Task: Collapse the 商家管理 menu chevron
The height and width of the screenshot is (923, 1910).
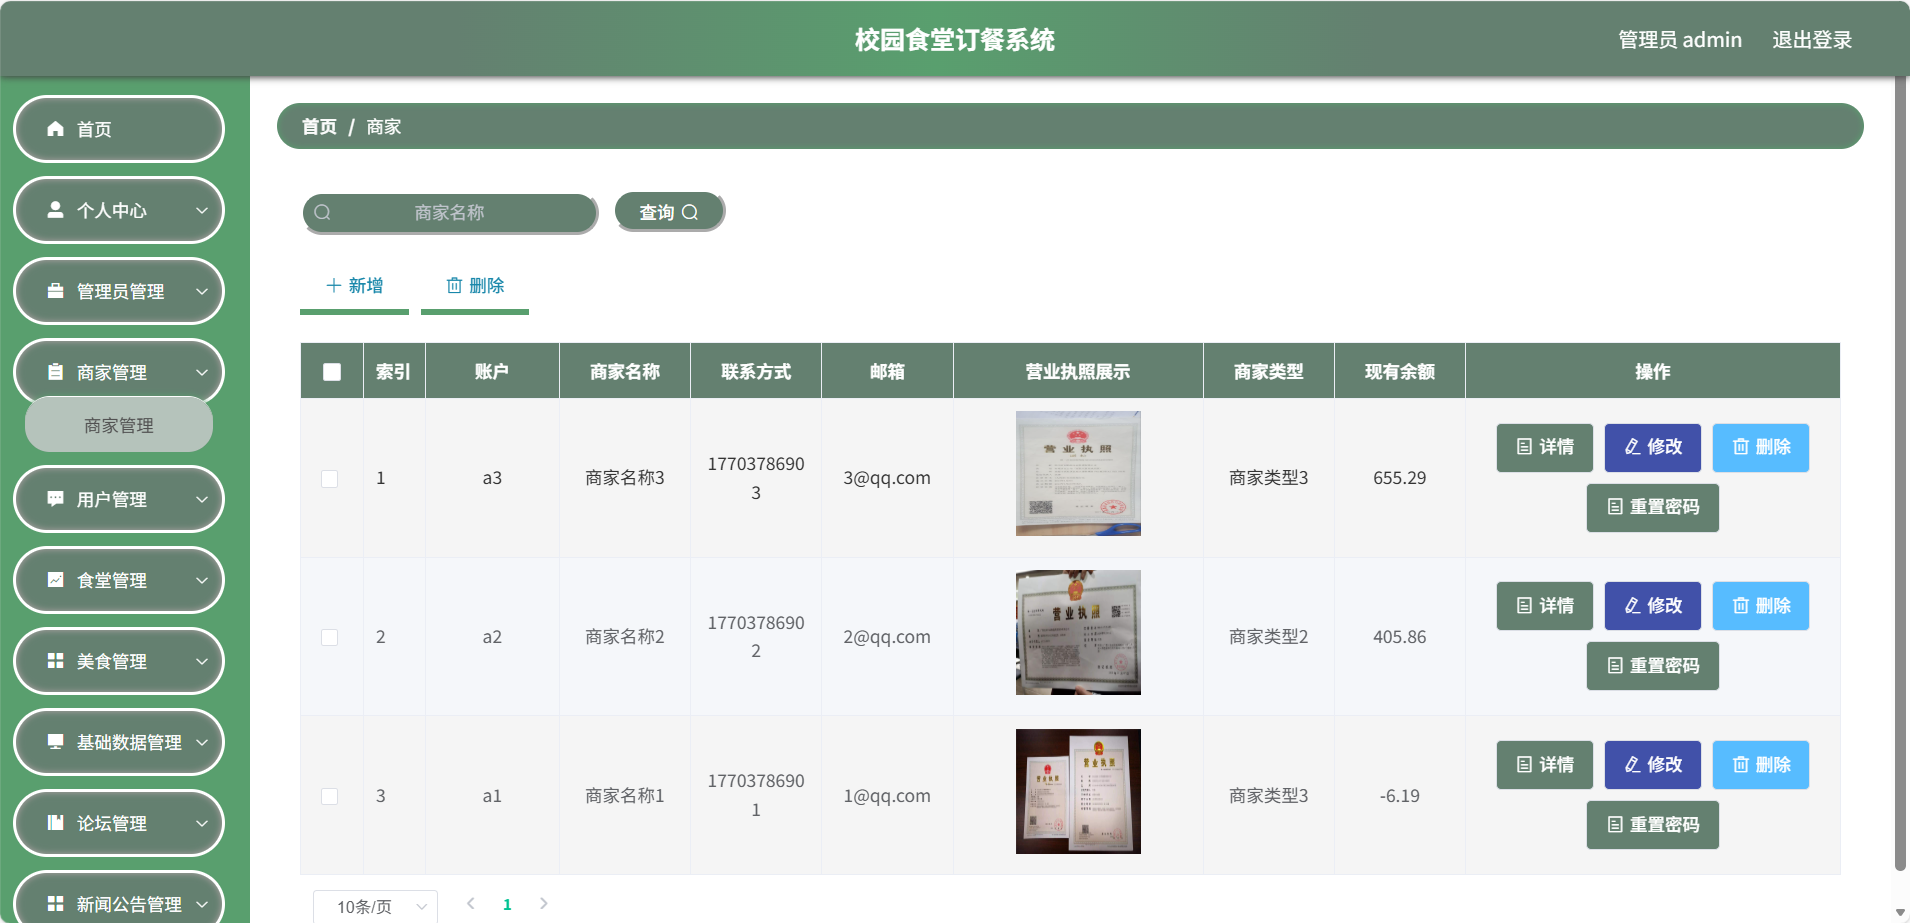Action: pyautogui.click(x=202, y=372)
